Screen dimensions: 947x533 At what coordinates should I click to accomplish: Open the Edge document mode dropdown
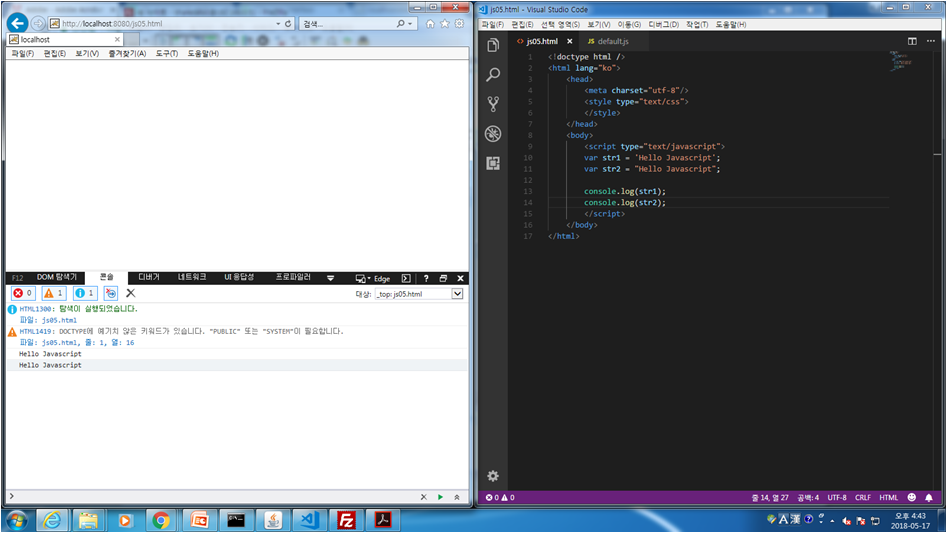pos(373,278)
